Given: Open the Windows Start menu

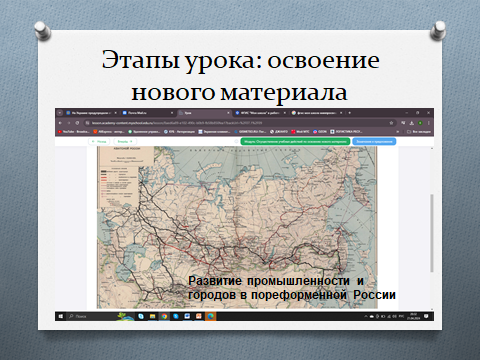Looking at the screenshot, I should point(60,316).
